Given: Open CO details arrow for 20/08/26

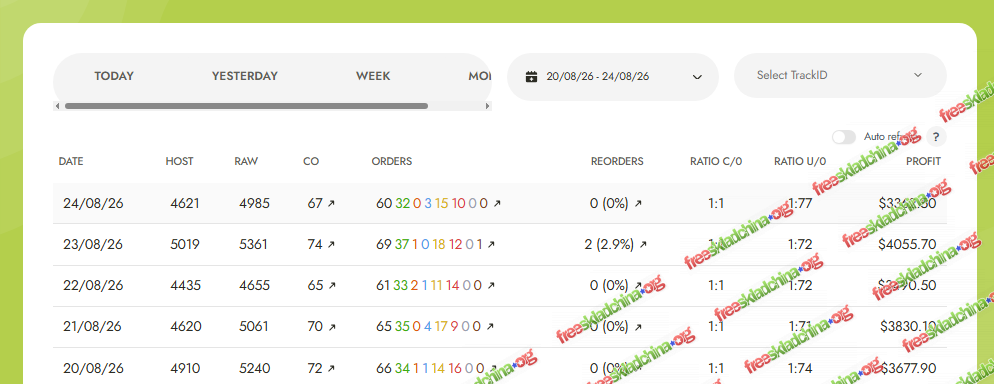Looking at the screenshot, I should coord(331,368).
